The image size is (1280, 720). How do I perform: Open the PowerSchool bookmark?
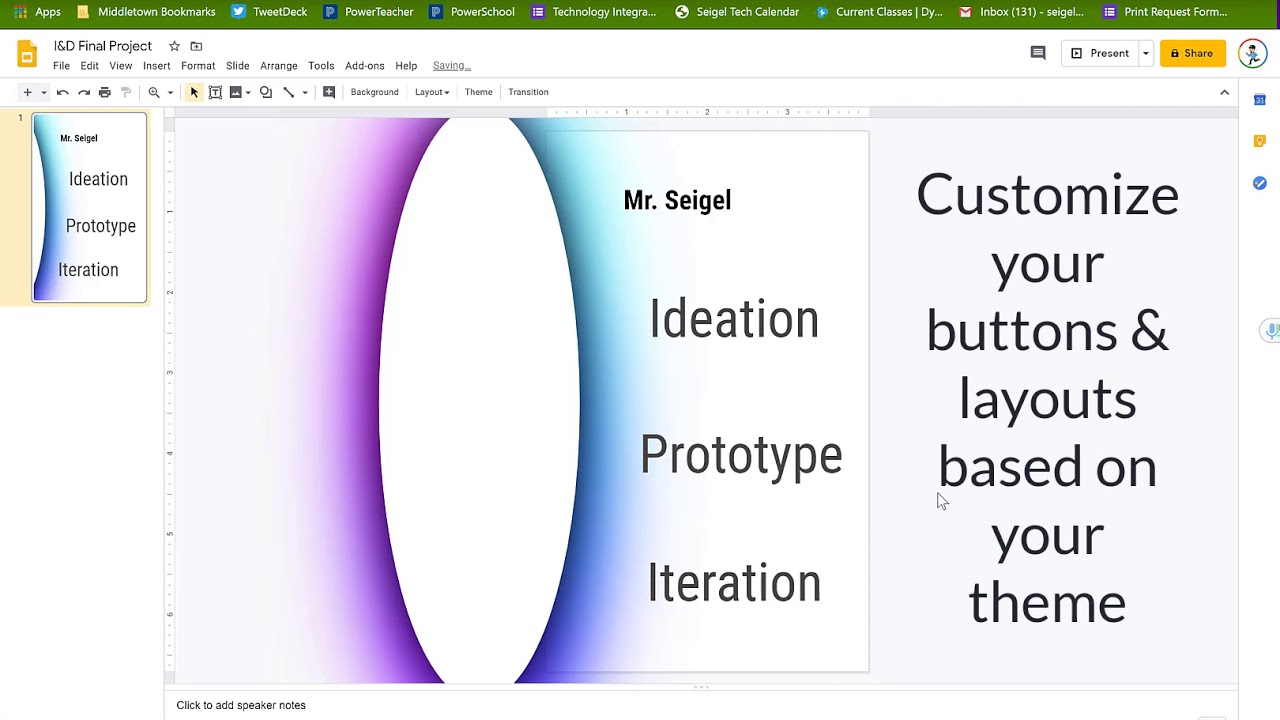(471, 12)
